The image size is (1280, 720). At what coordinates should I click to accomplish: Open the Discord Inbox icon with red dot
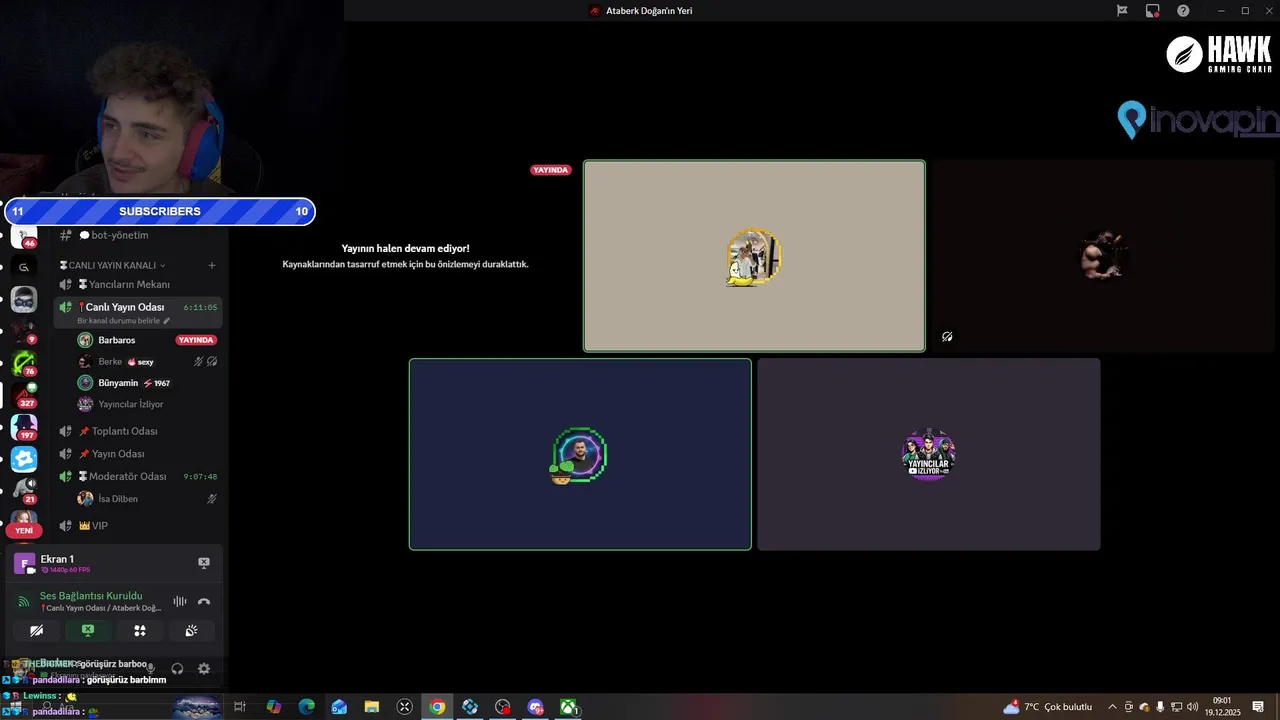coord(1153,10)
